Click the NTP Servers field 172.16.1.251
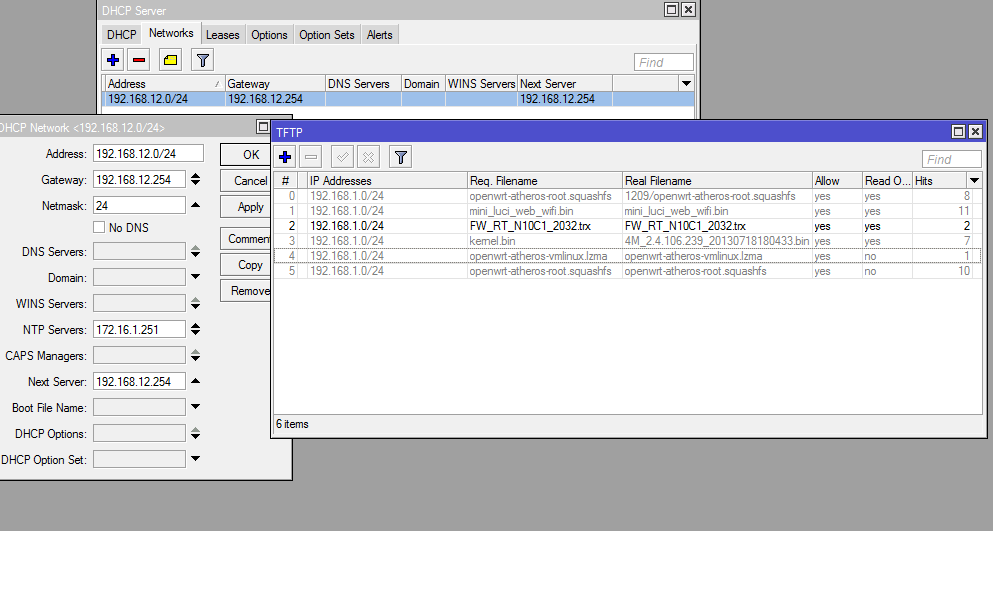Image resolution: width=993 pixels, height=614 pixels. click(x=139, y=329)
